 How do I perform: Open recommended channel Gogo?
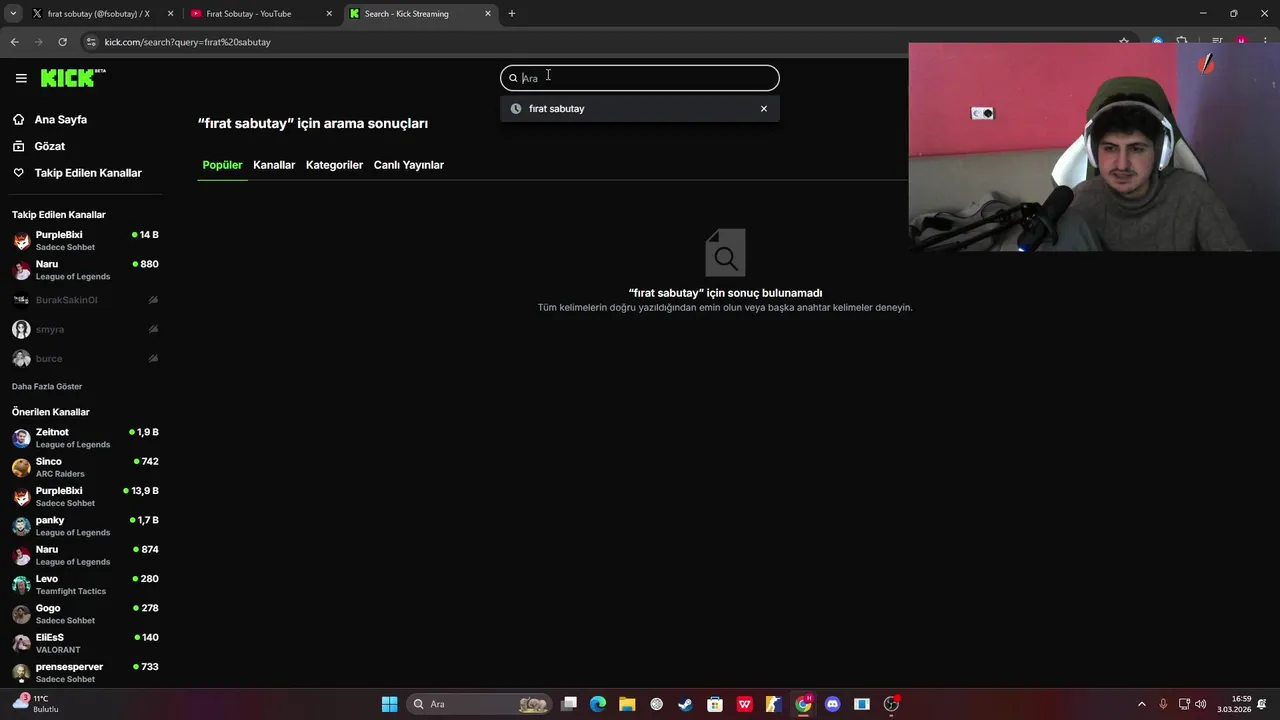point(85,614)
